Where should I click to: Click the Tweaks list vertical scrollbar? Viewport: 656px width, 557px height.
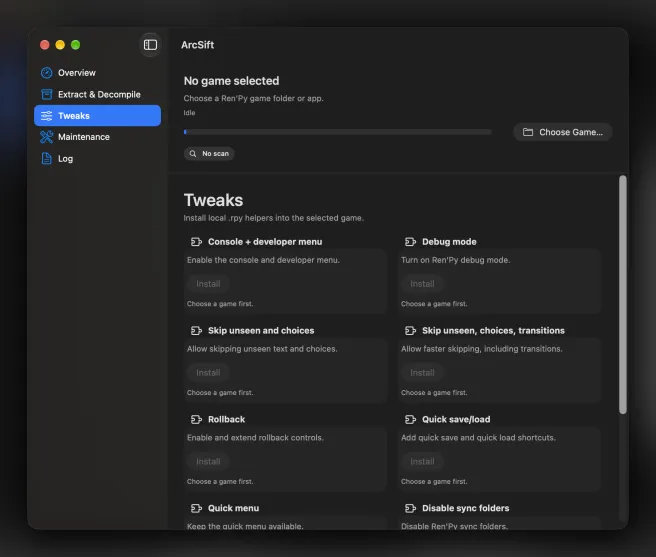(623, 295)
